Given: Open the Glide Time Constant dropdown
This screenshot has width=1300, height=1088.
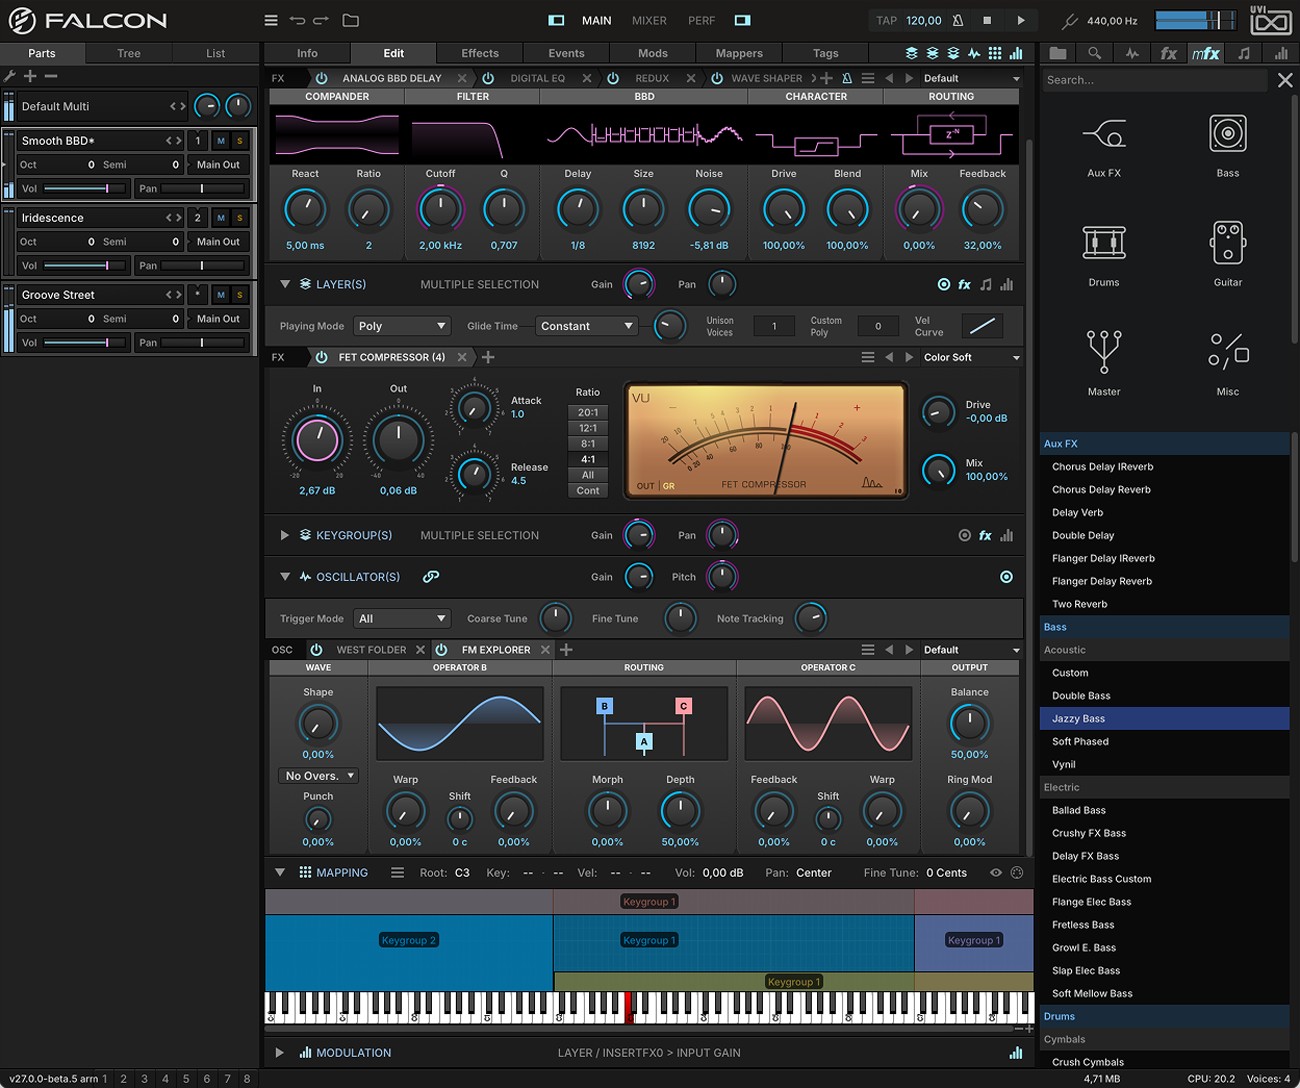Looking at the screenshot, I should coord(586,326).
